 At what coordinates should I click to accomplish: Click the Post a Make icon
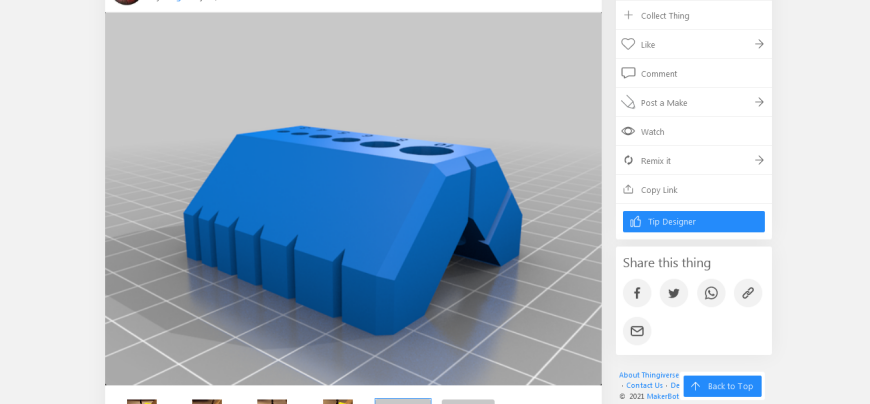point(628,102)
